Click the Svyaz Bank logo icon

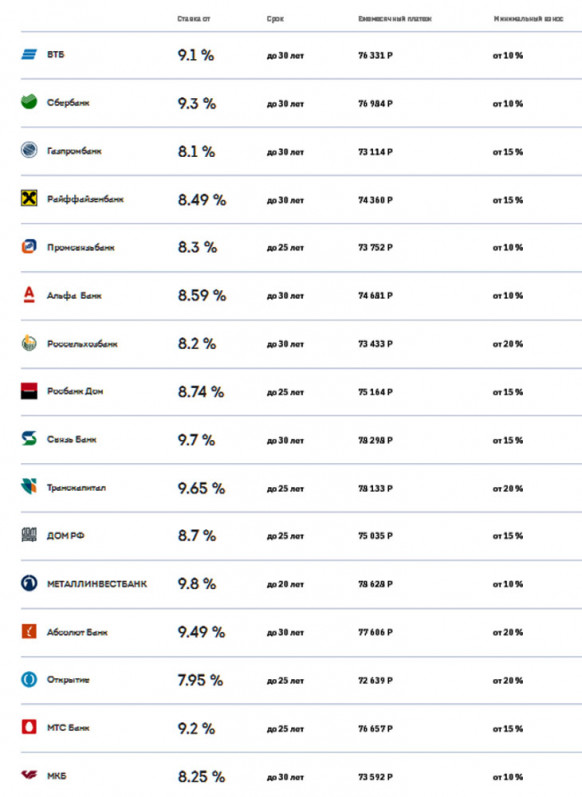(x=29, y=439)
